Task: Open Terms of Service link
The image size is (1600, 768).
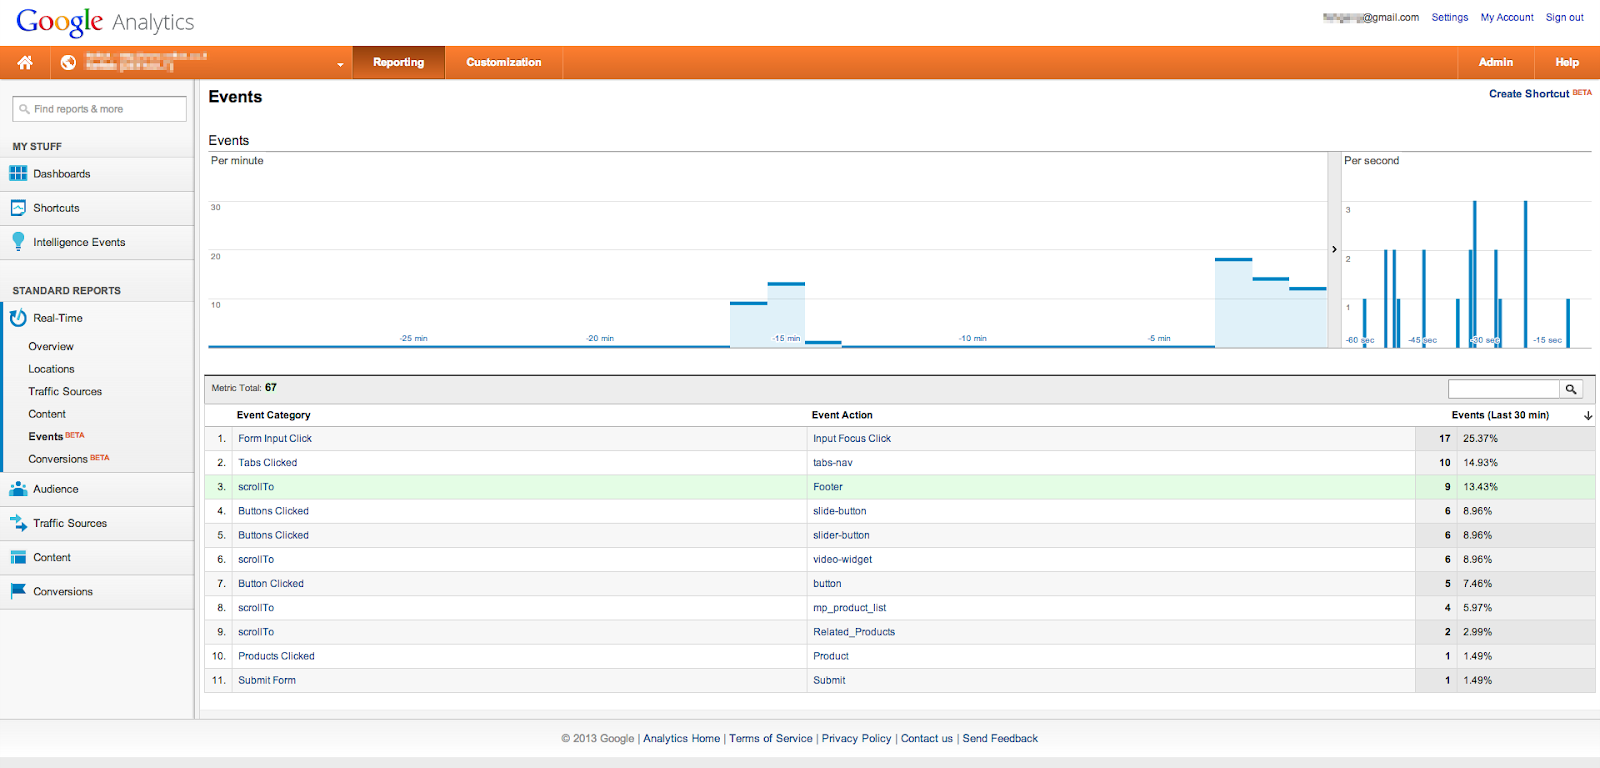Action: coord(771,739)
